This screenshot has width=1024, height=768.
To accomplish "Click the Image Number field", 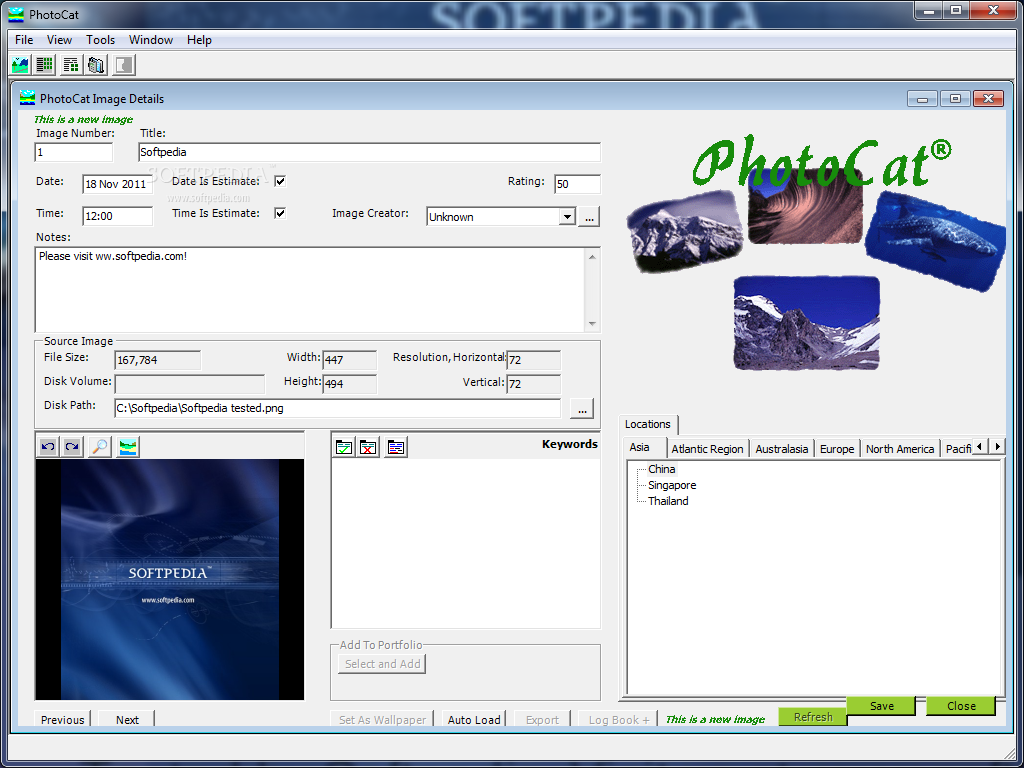I will tap(74, 152).
